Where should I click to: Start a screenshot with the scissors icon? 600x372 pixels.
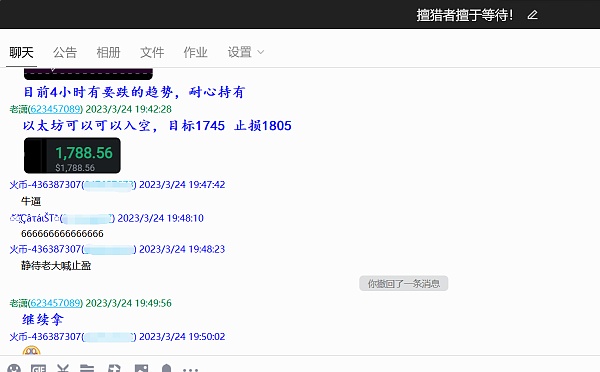(x=63, y=368)
